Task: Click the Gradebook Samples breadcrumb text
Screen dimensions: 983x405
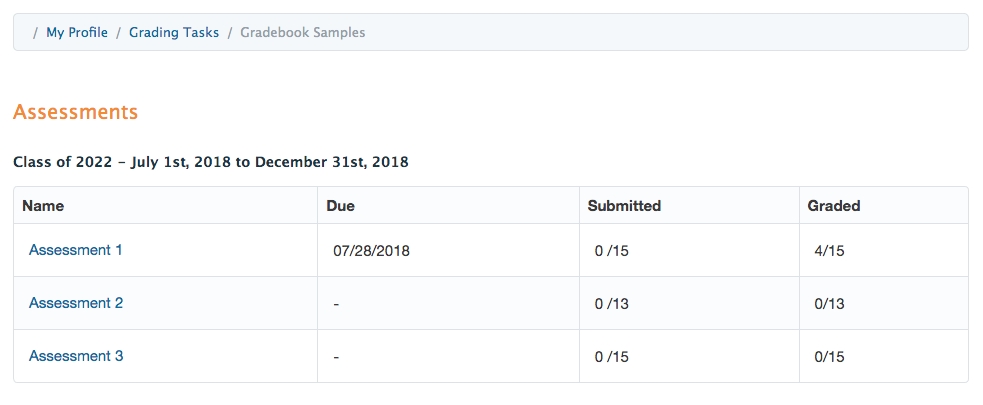Action: (303, 32)
